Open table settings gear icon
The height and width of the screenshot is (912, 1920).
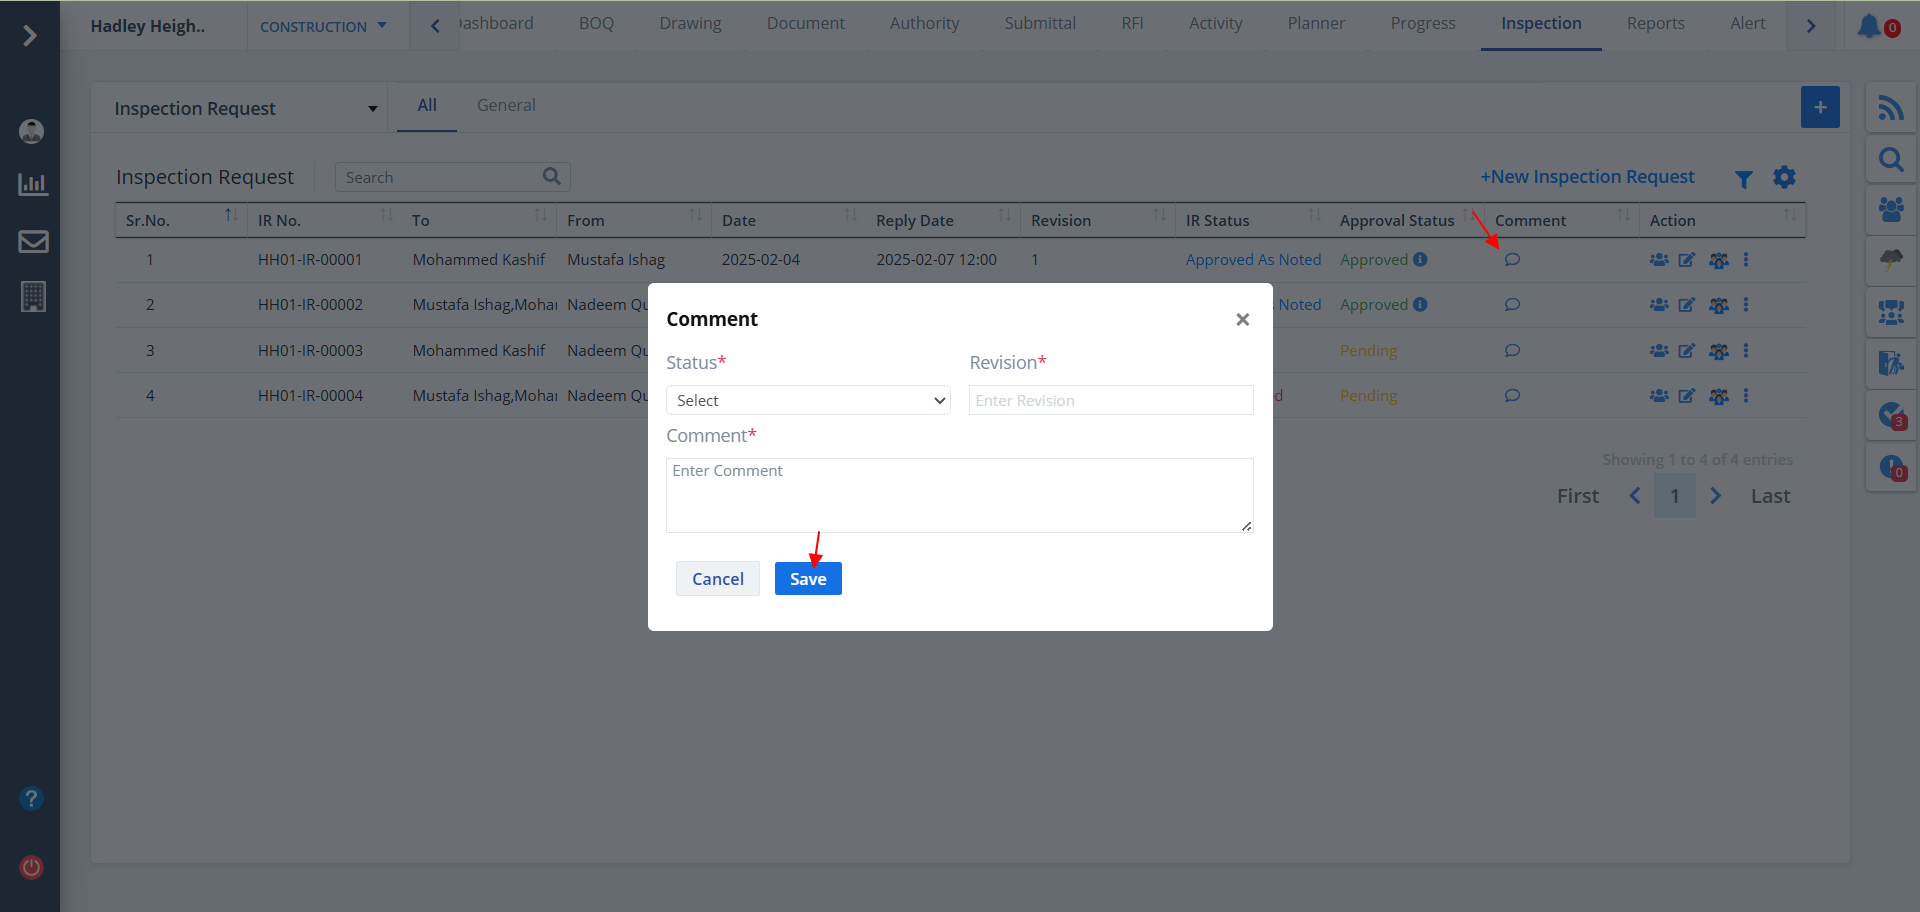1784,178
